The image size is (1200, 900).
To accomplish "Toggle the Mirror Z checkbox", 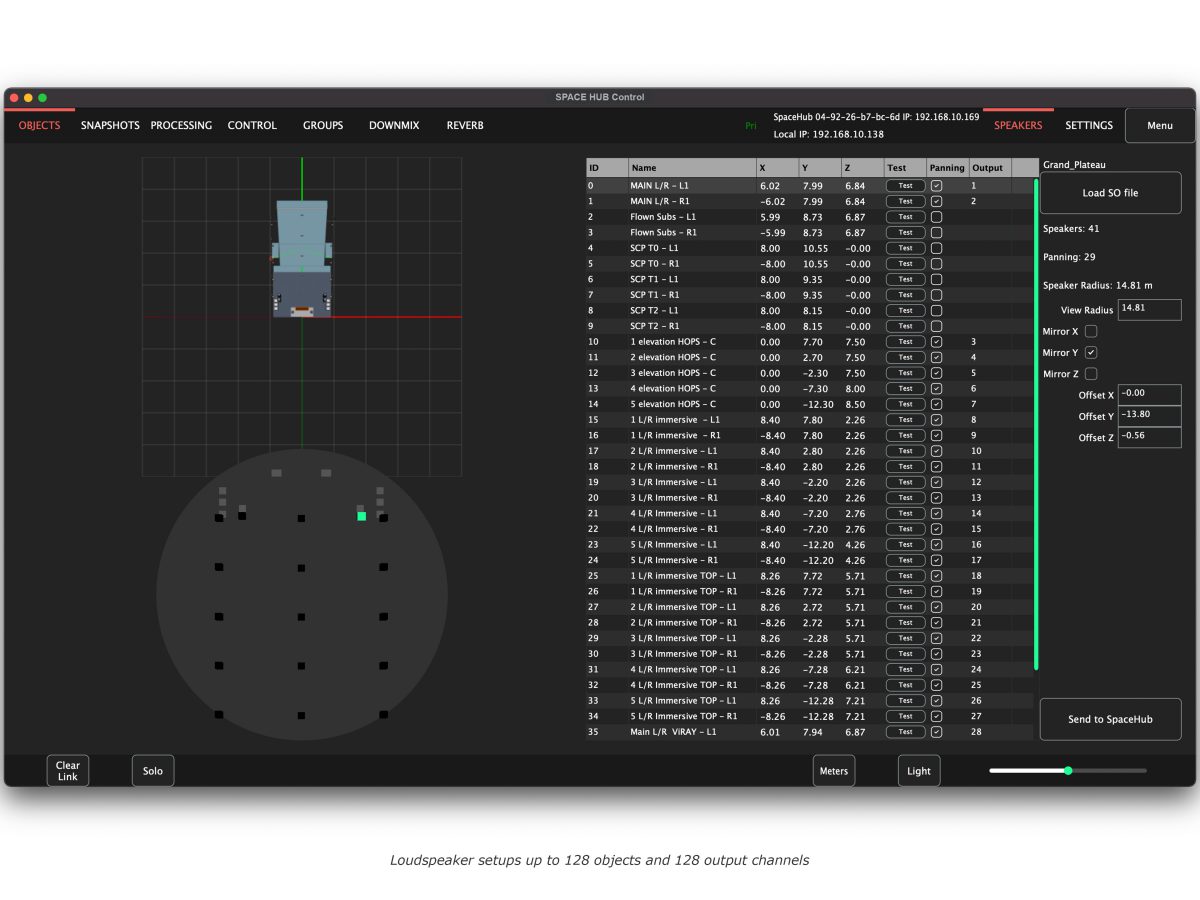I will (x=1091, y=374).
